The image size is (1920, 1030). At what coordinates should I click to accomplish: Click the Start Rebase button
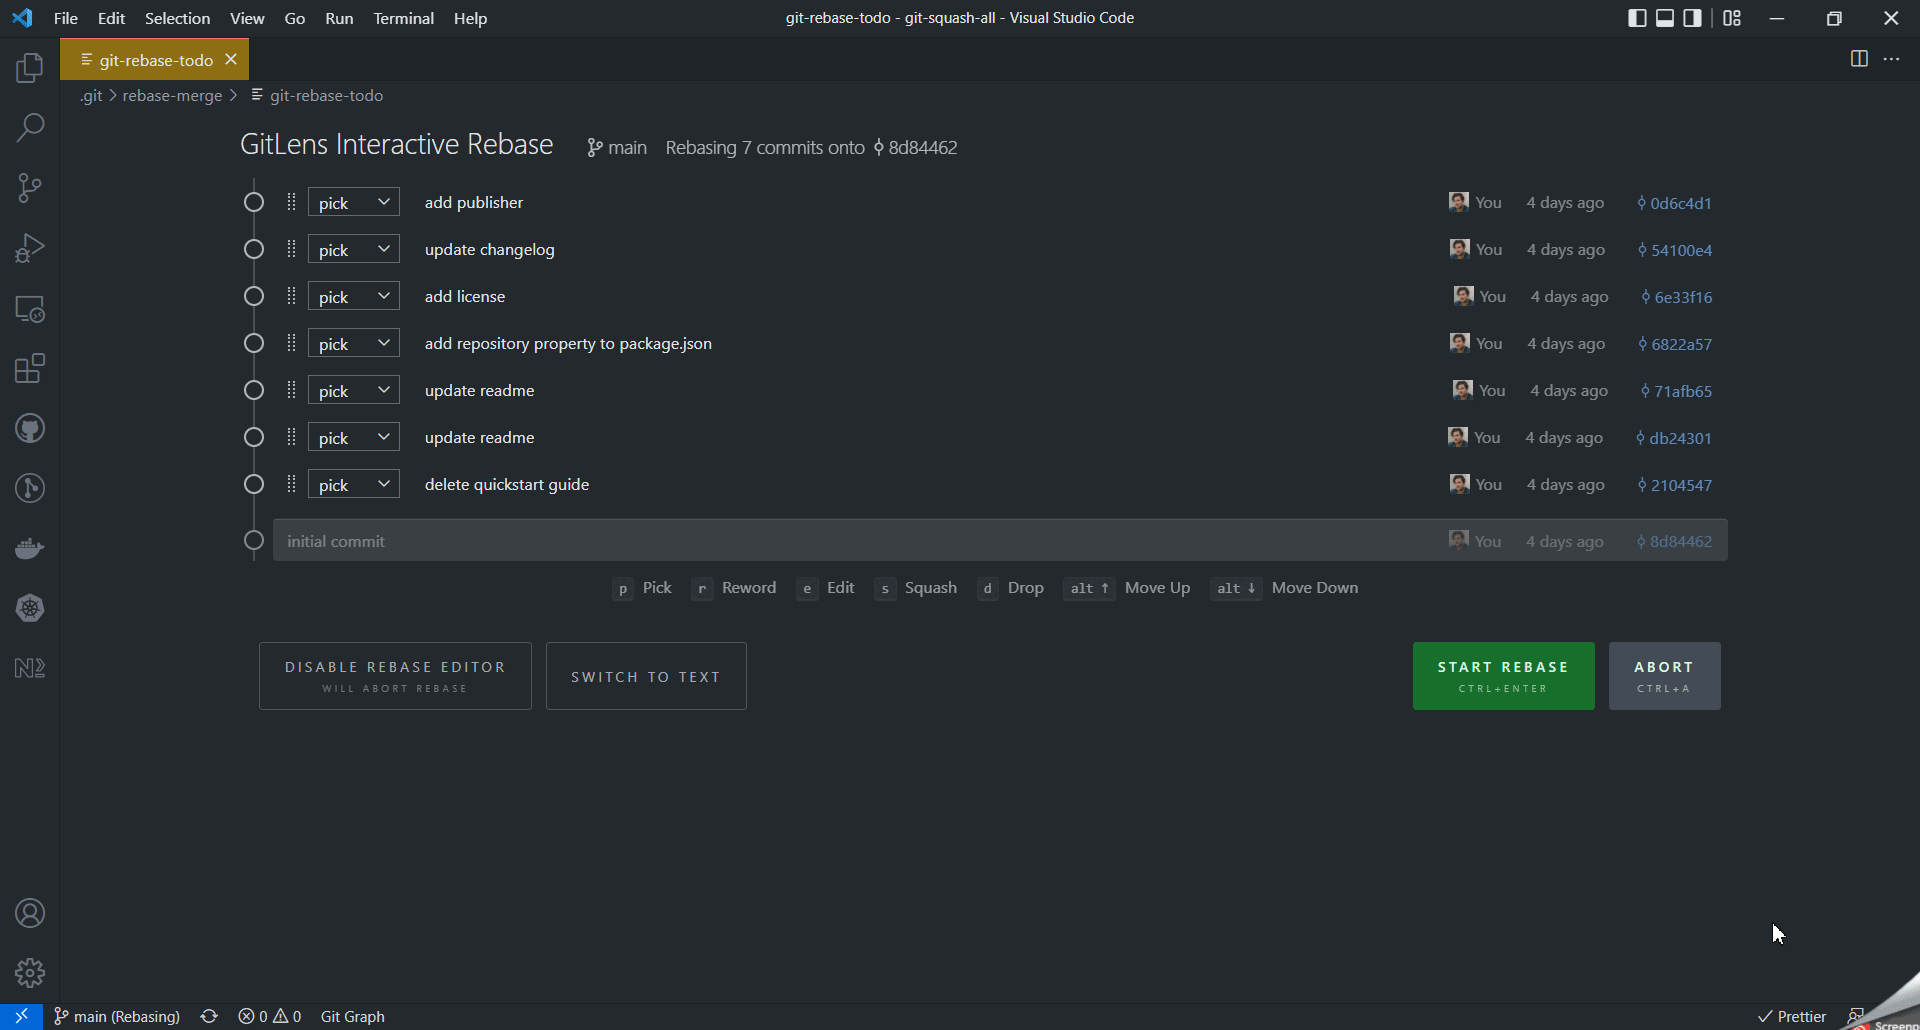1503,676
